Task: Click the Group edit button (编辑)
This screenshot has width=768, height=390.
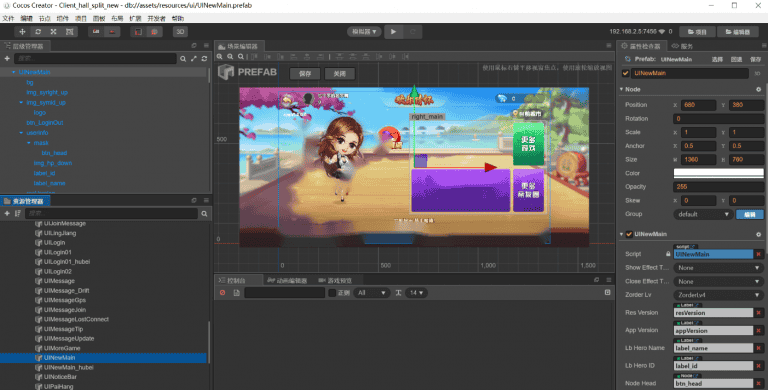Action: [750, 214]
